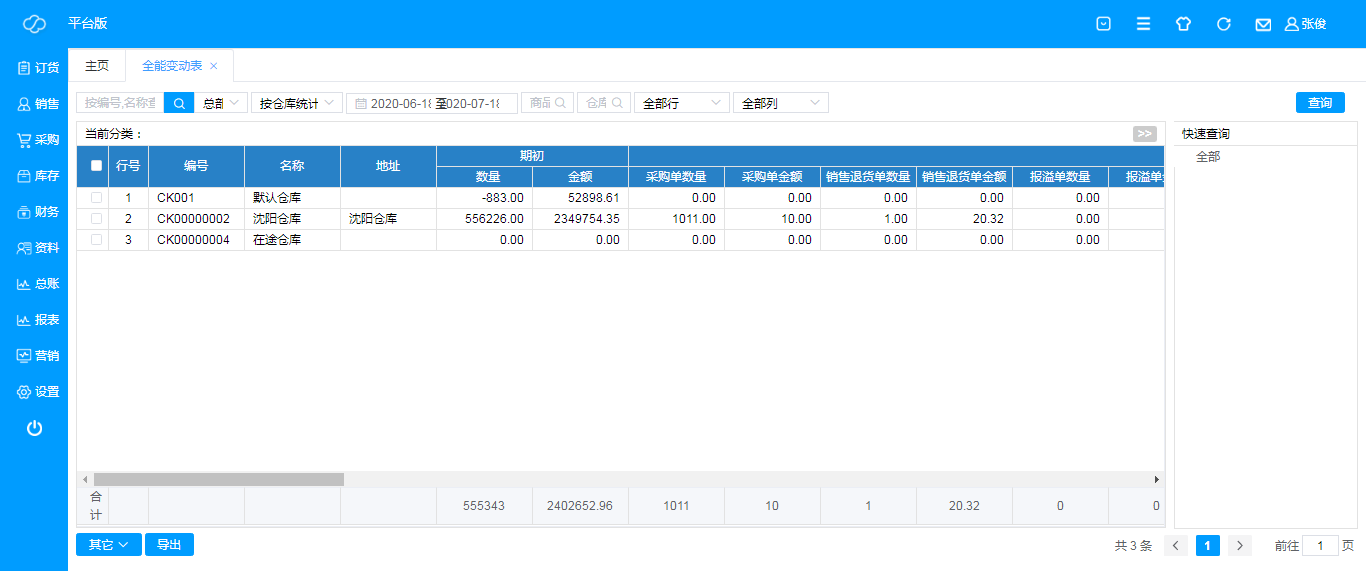Viewport: 1366px width, 571px height.
Task: Go to previous page arrow
Action: pyautogui.click(x=1176, y=546)
